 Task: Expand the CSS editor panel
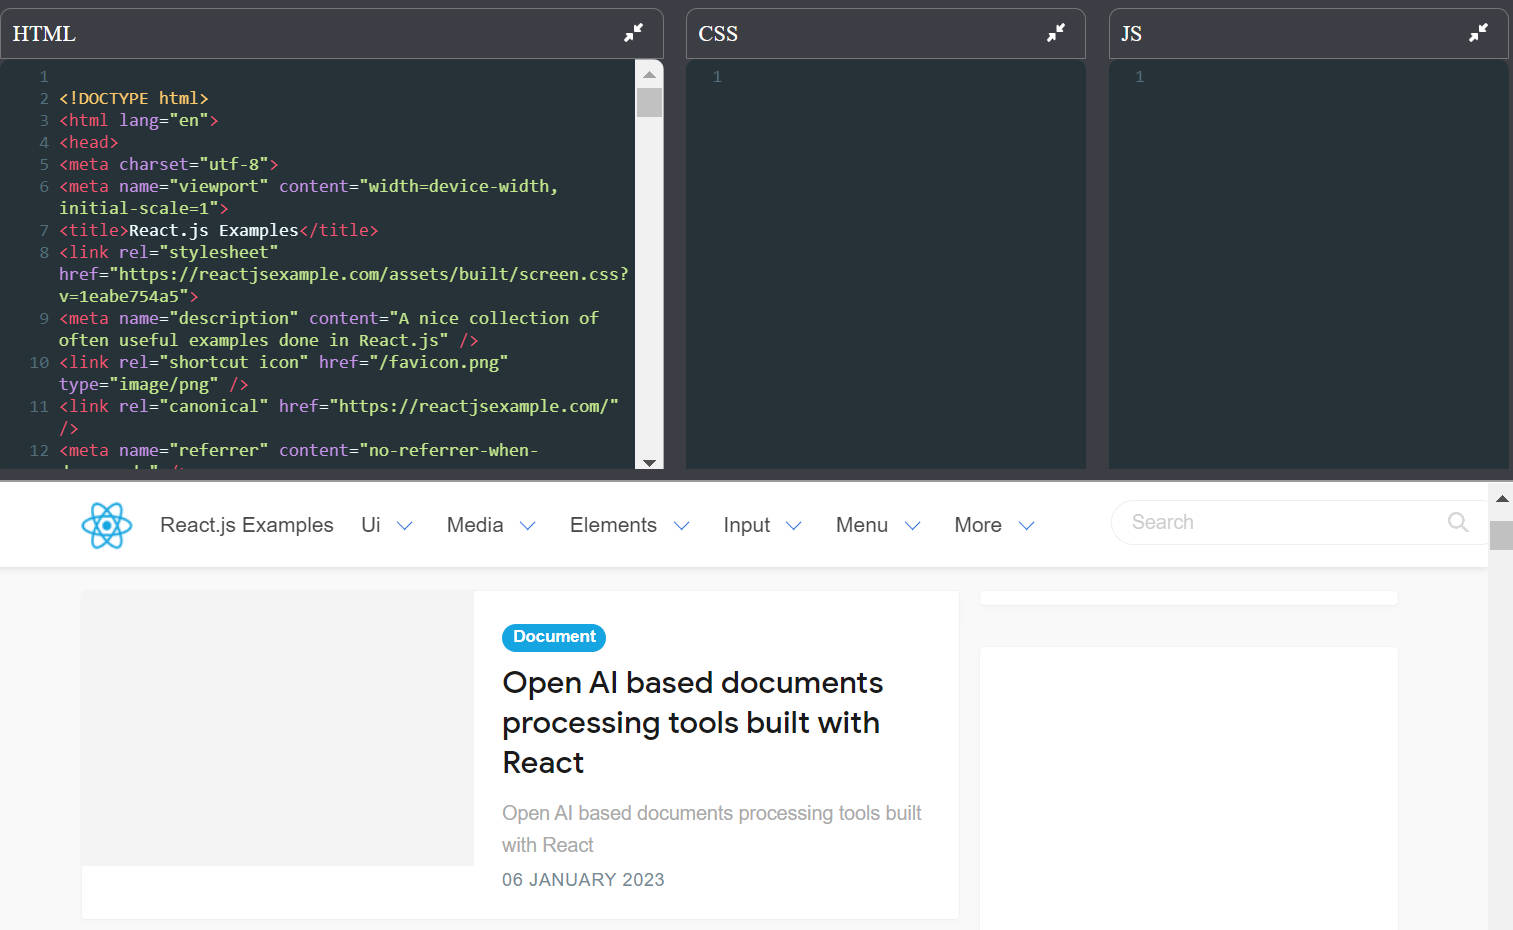coord(1056,32)
